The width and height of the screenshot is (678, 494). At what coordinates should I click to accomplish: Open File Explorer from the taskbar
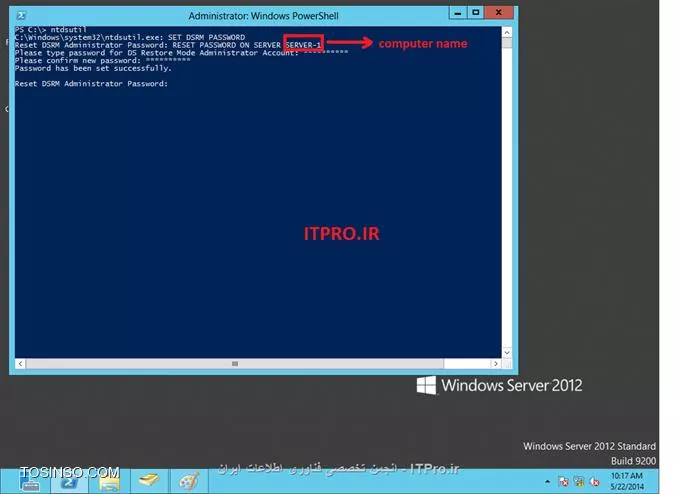[x=109, y=481]
